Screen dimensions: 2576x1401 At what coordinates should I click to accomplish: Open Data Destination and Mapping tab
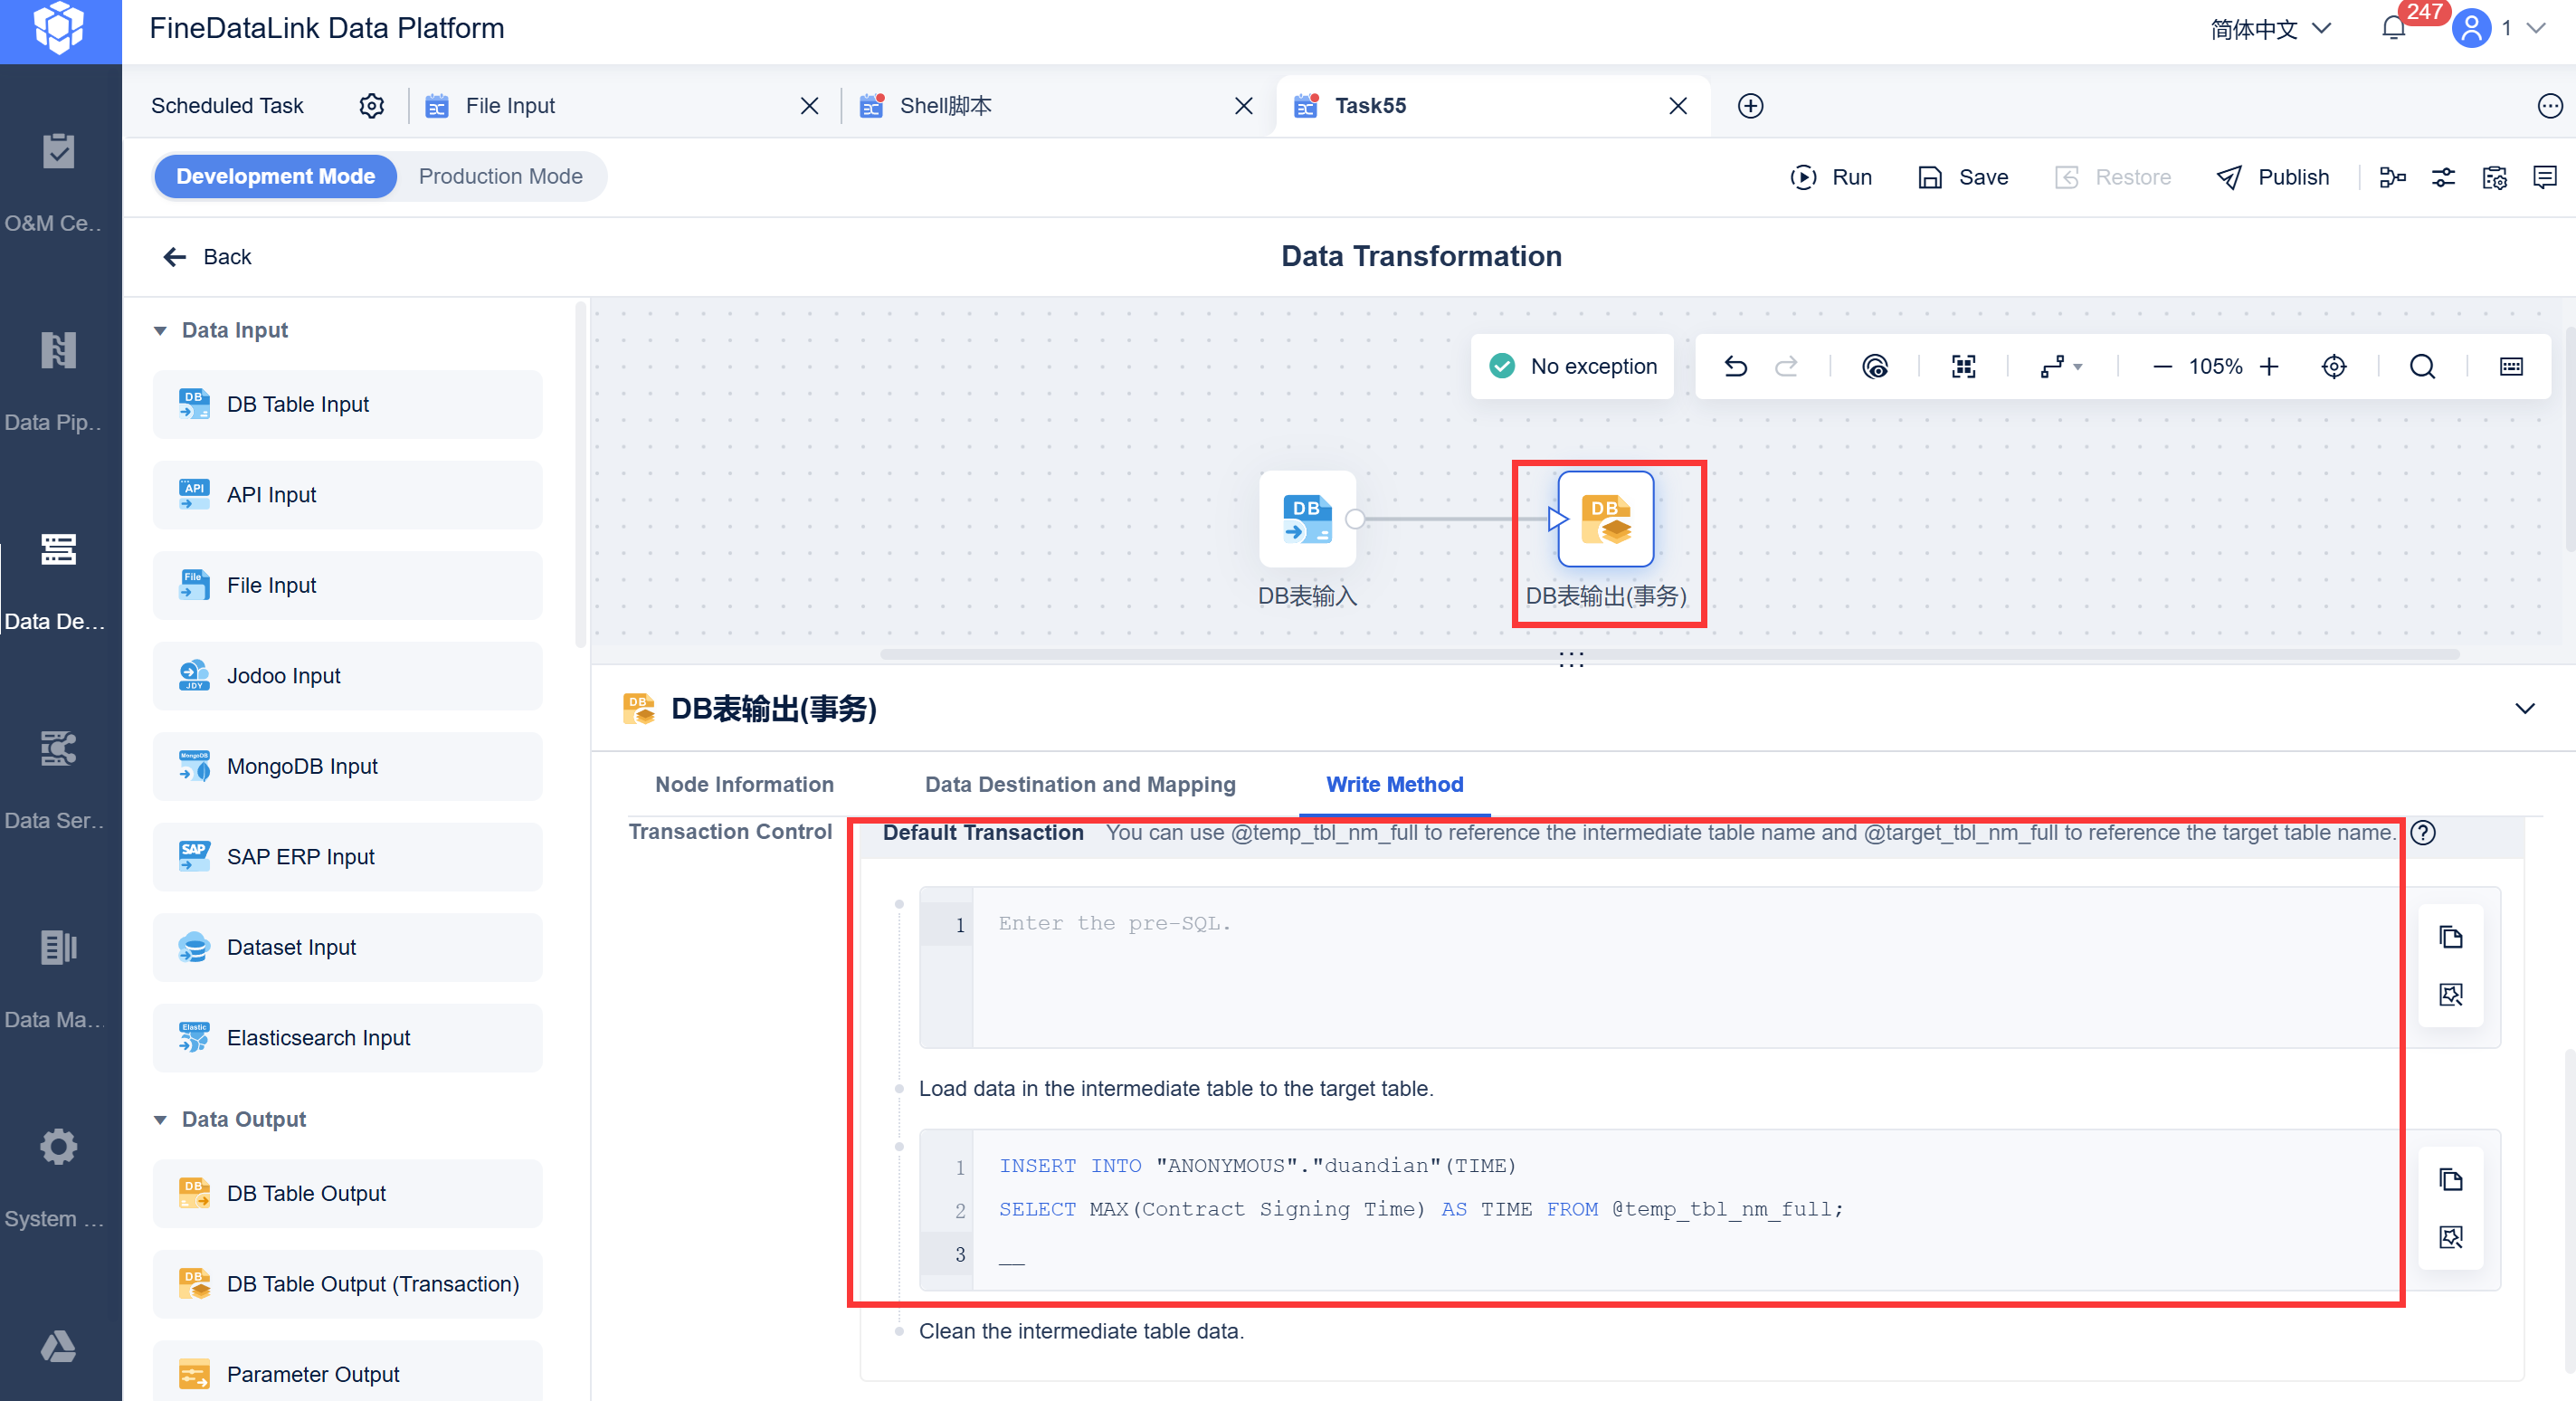click(x=1080, y=785)
